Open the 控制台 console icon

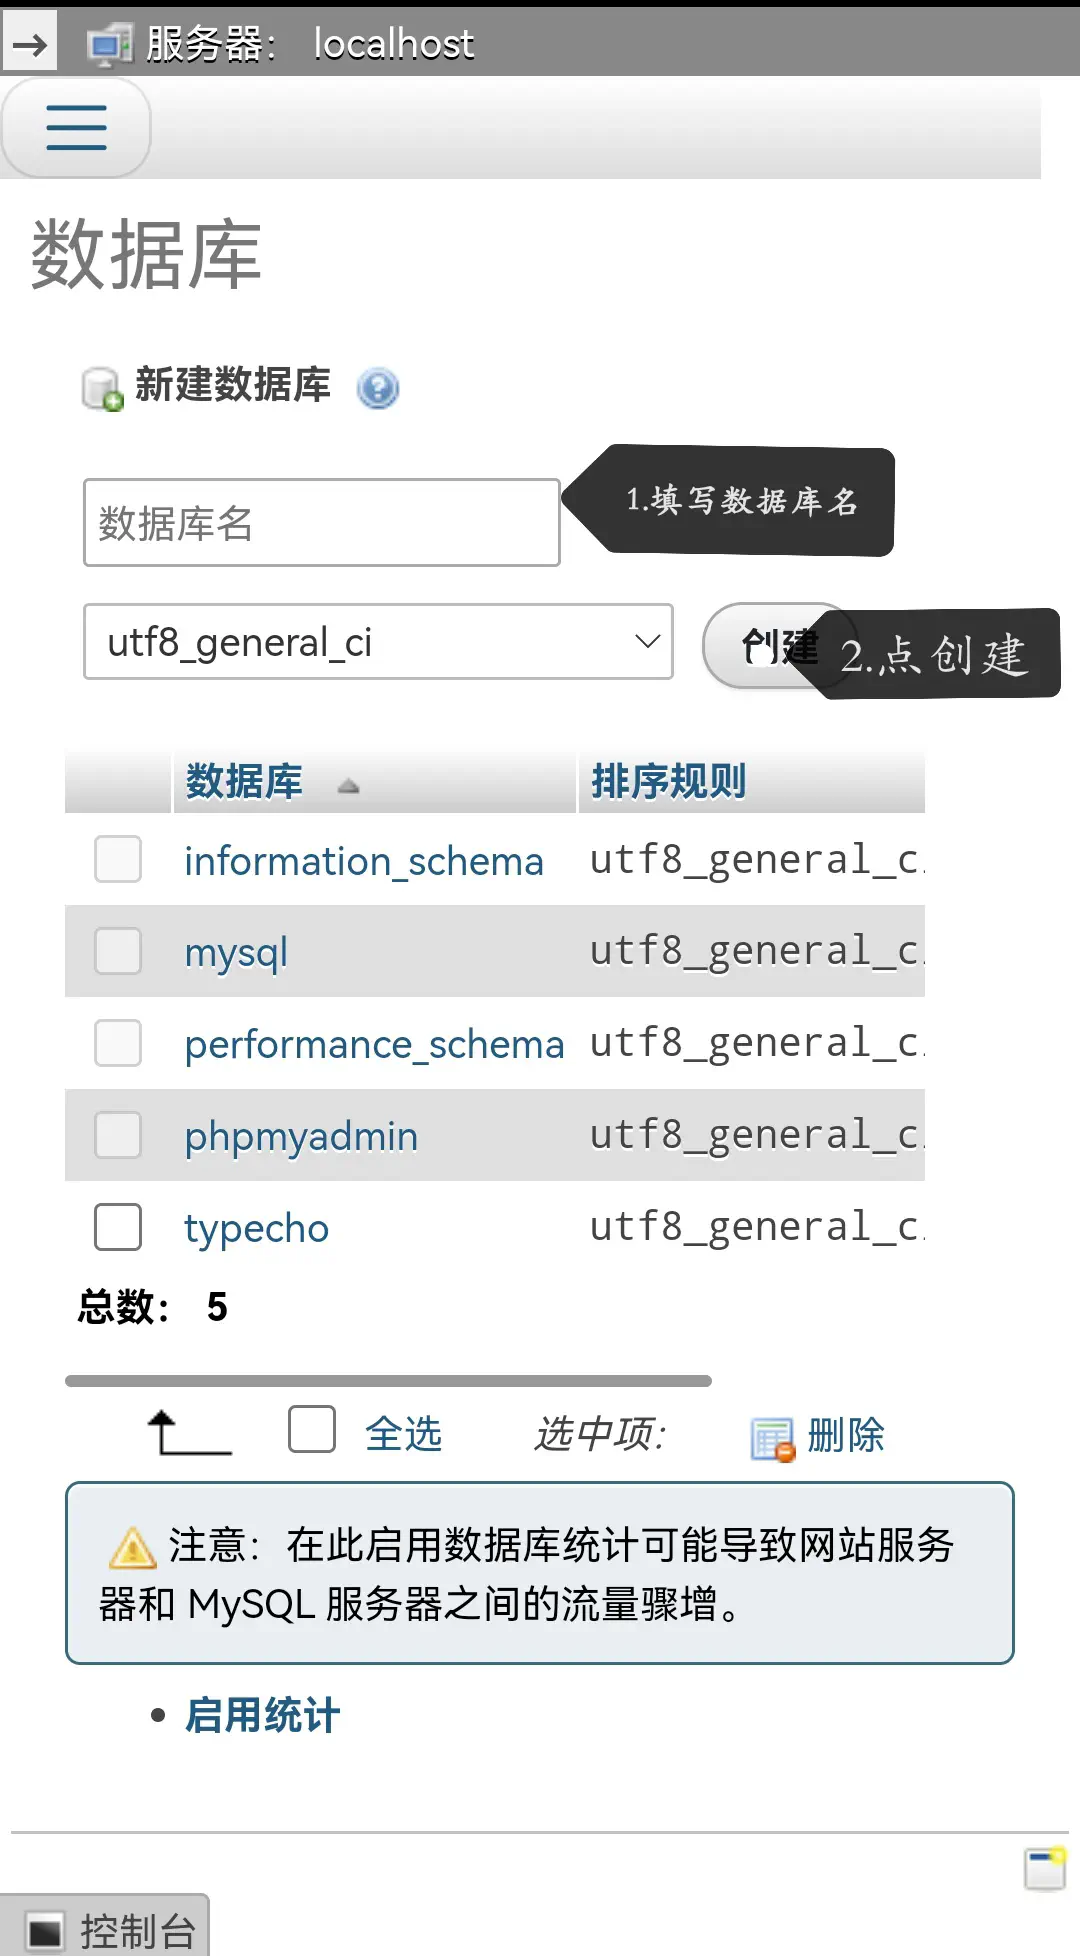point(45,1931)
